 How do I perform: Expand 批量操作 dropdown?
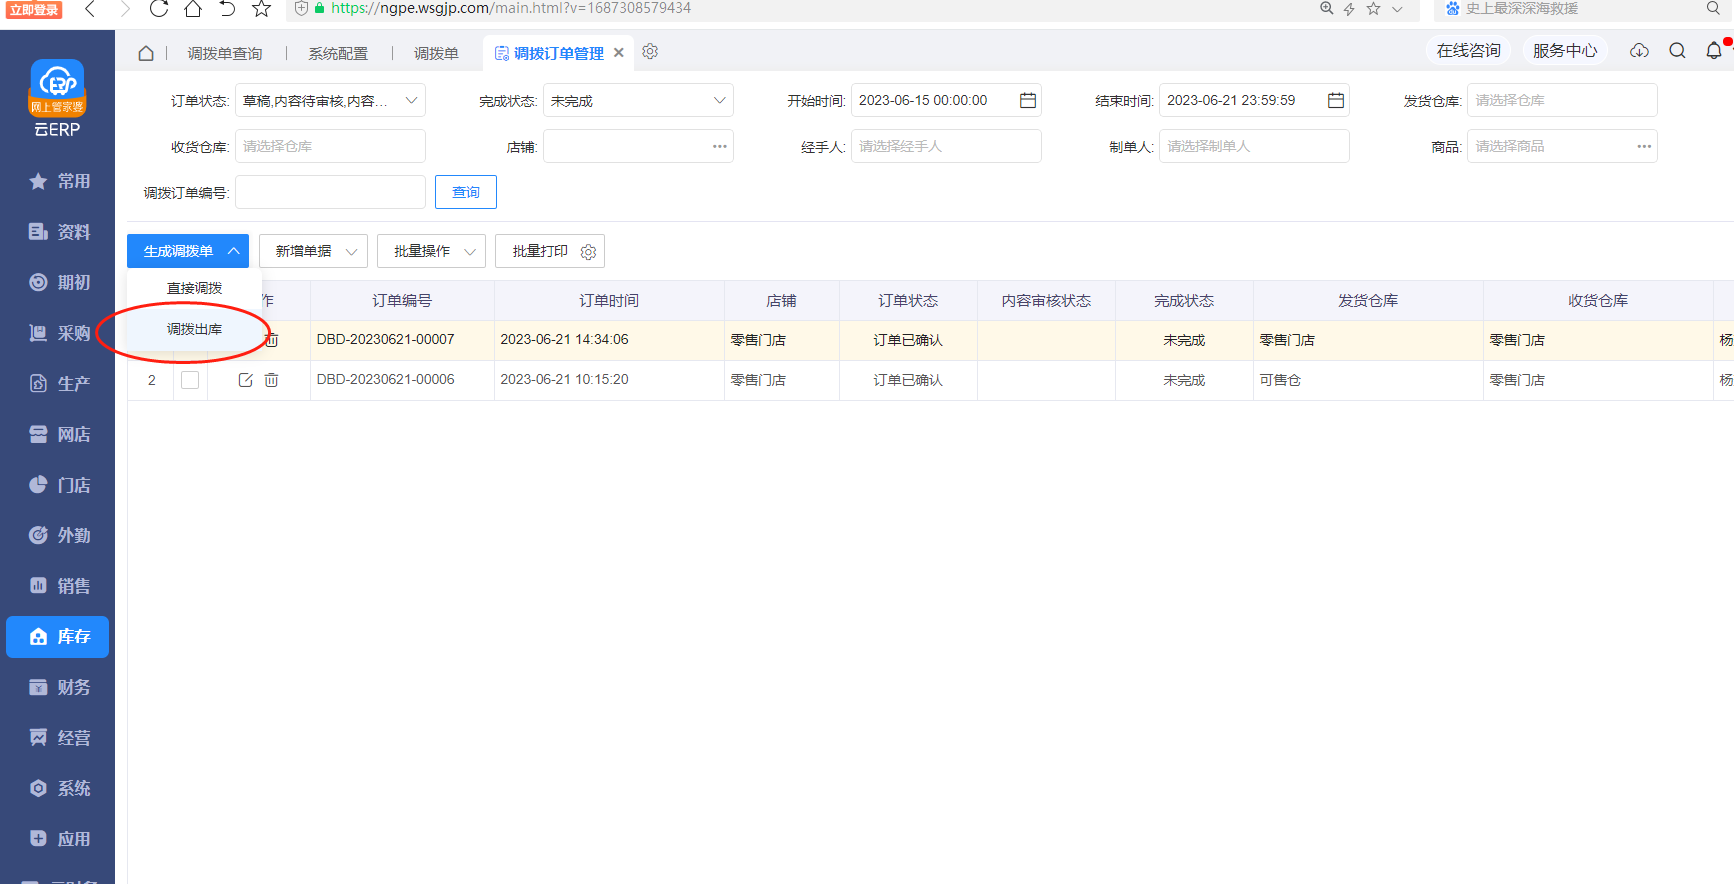pos(431,251)
